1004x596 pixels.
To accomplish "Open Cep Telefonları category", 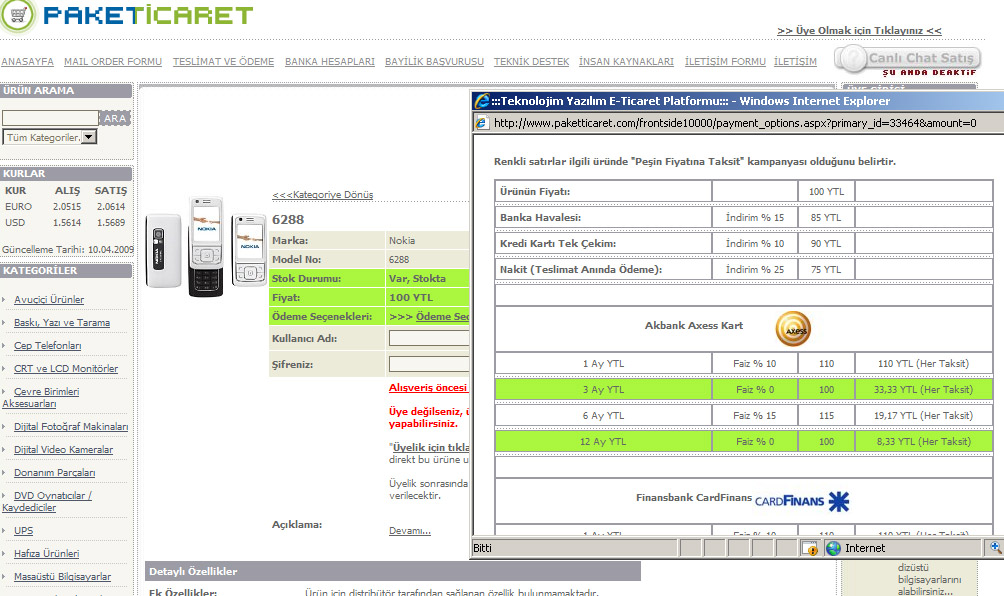I will click(47, 346).
